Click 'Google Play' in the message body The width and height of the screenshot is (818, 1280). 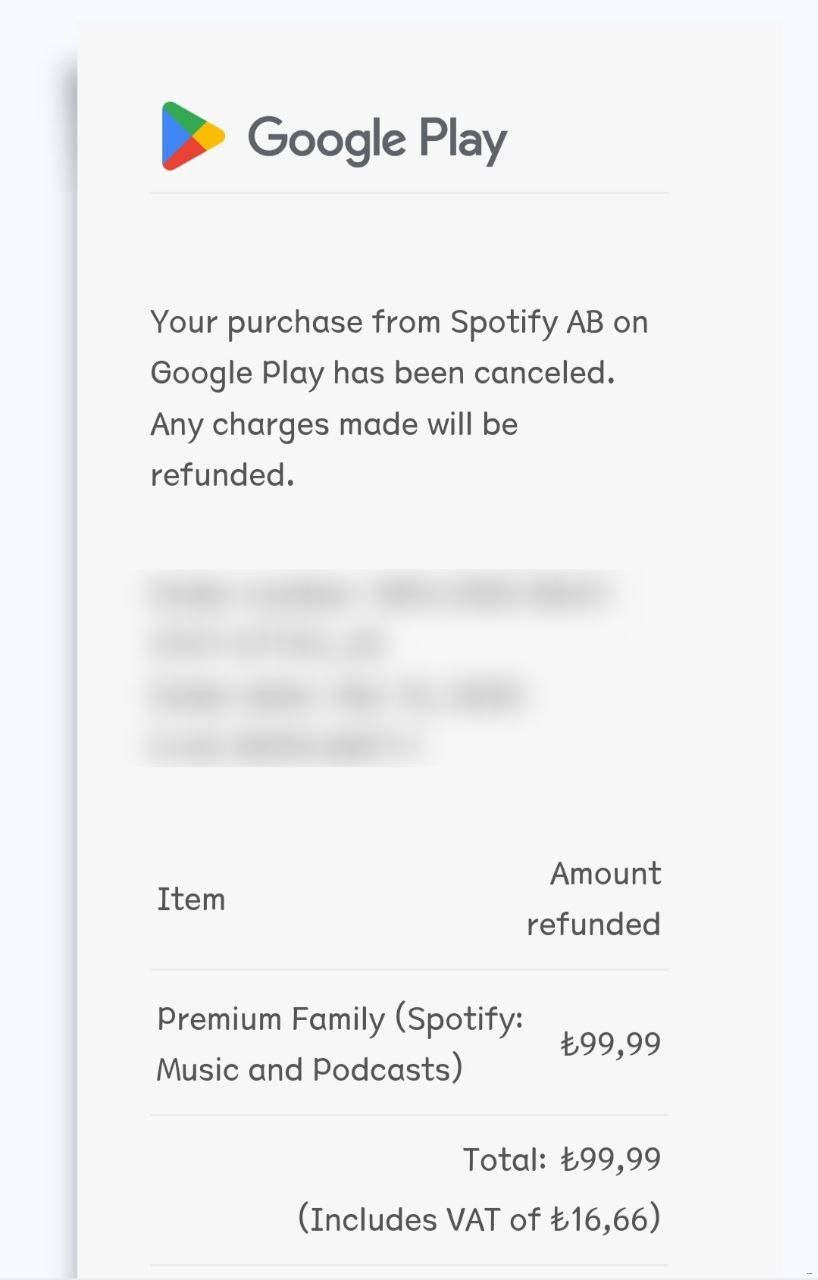[x=237, y=373]
